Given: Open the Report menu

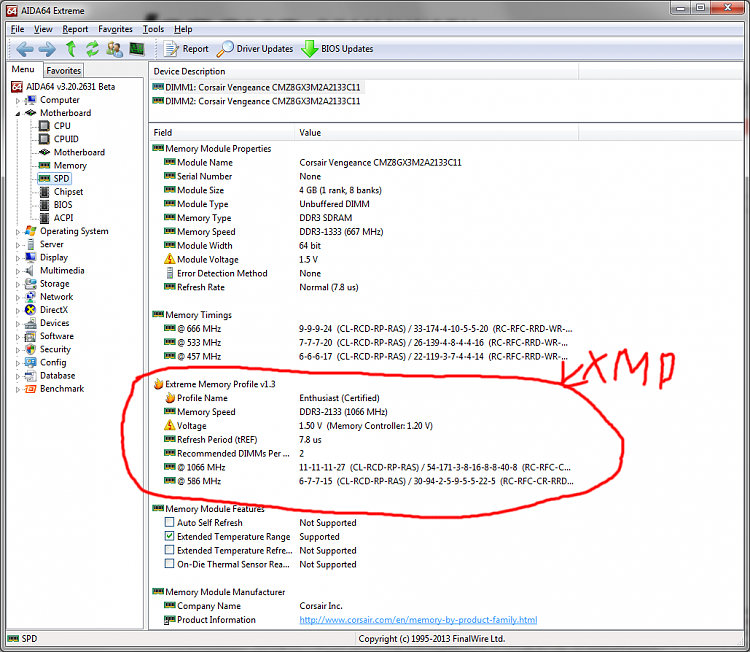Looking at the screenshot, I should 75,29.
